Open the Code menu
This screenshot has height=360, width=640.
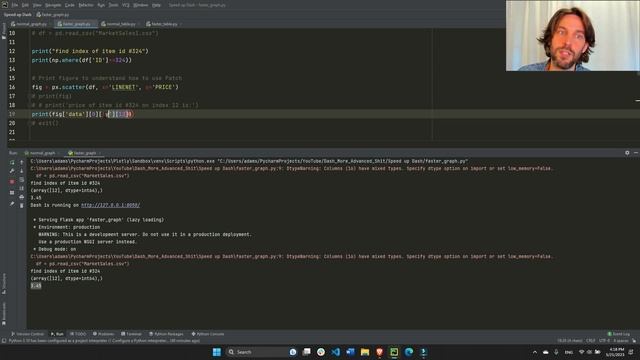(70, 5)
